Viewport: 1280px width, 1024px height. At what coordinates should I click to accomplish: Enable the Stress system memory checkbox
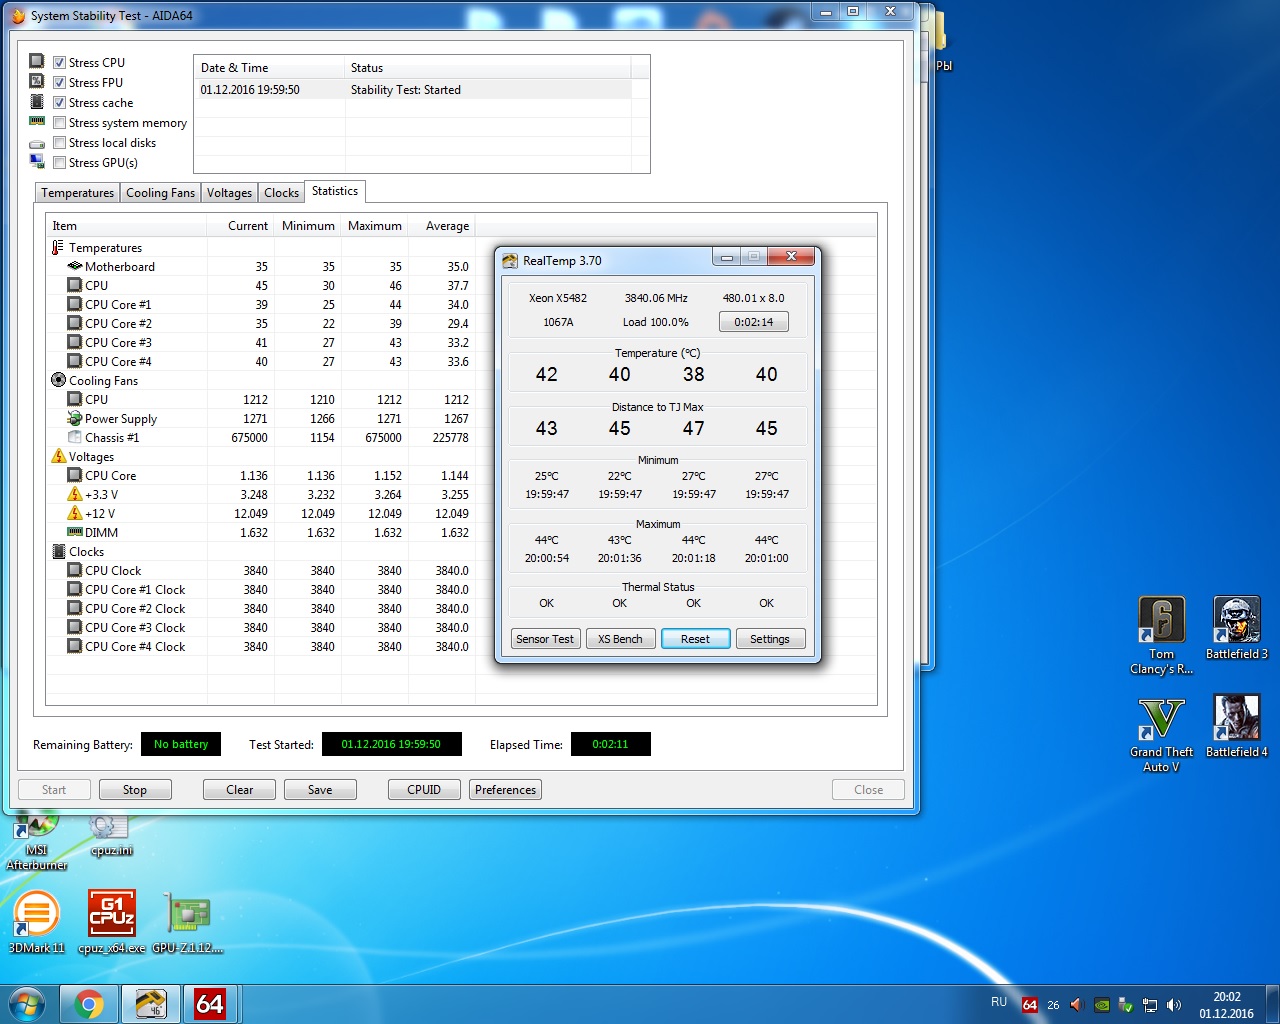click(x=60, y=123)
